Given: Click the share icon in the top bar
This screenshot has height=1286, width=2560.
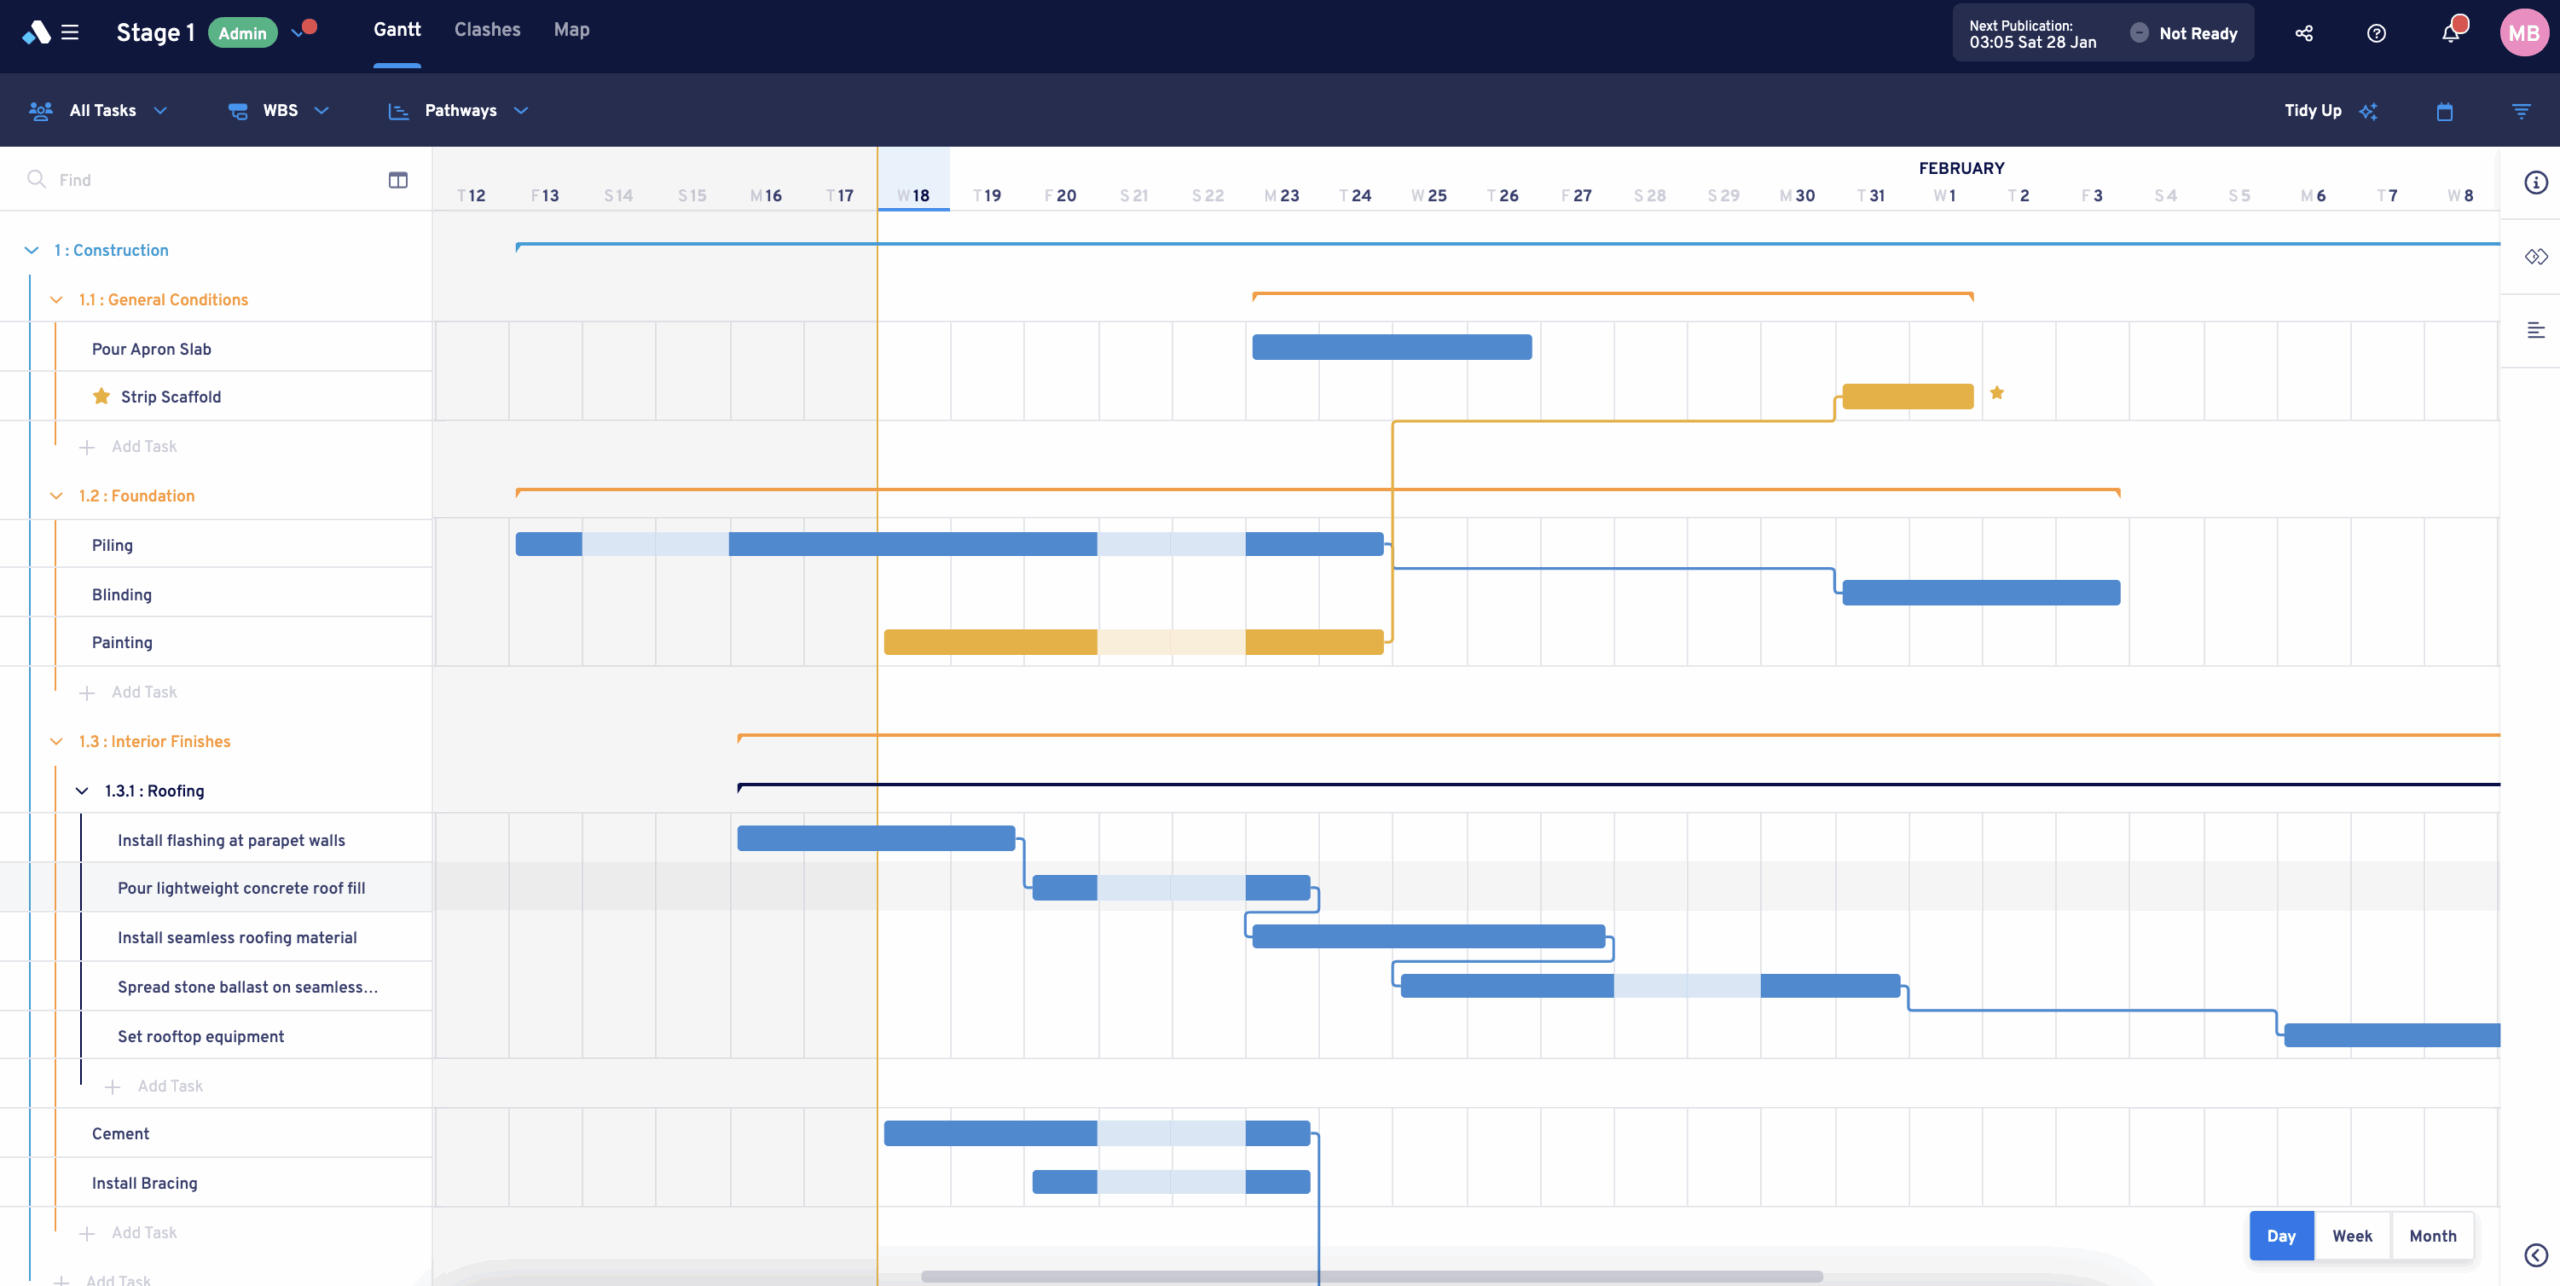Looking at the screenshot, I should 2304,33.
